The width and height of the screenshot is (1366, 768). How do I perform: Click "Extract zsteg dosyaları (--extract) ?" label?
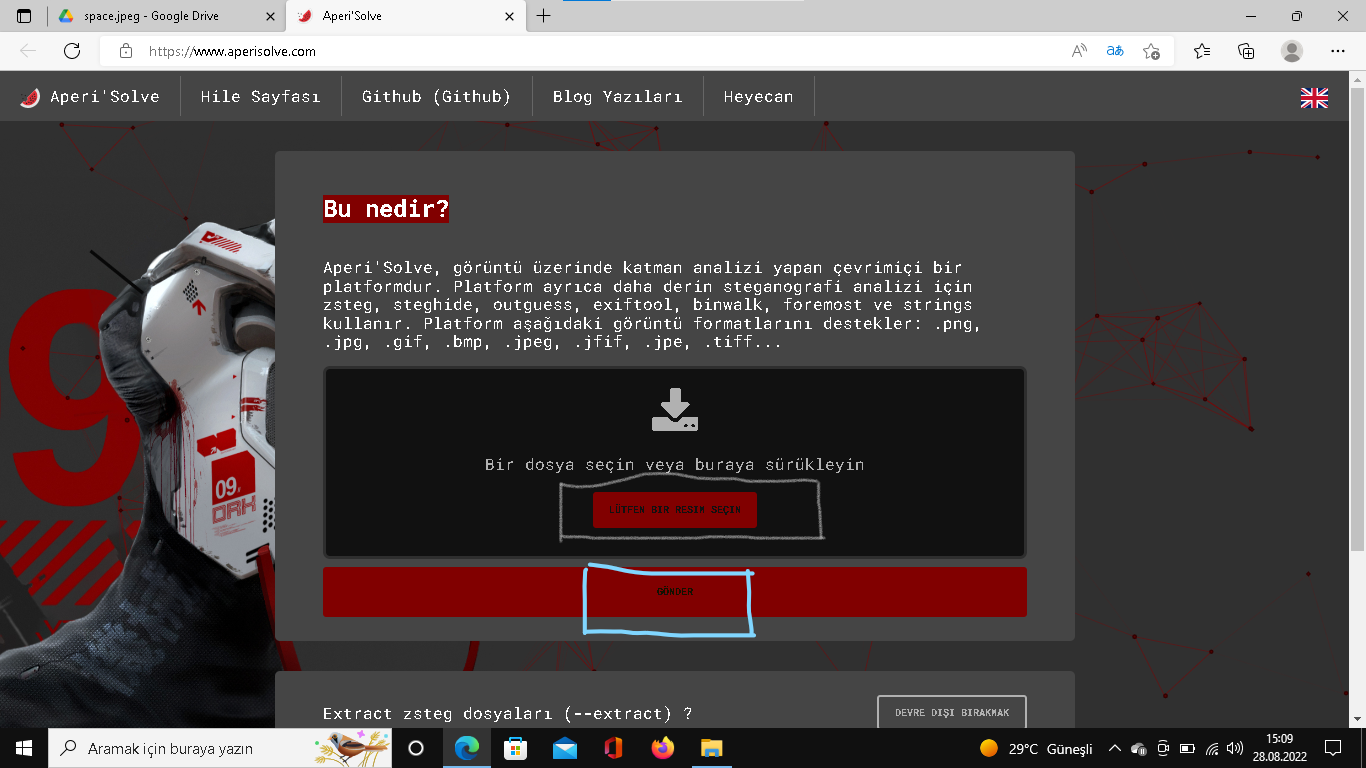[508, 713]
